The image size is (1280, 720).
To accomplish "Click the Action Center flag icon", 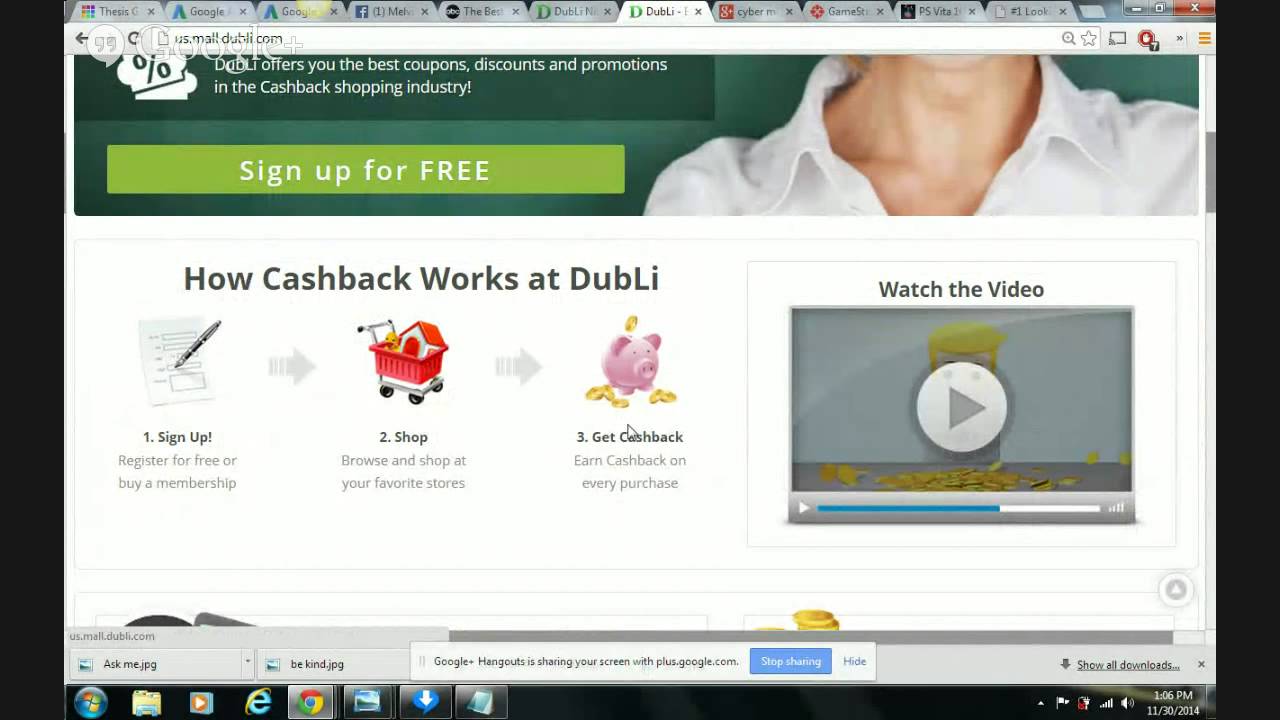I will point(1063,703).
